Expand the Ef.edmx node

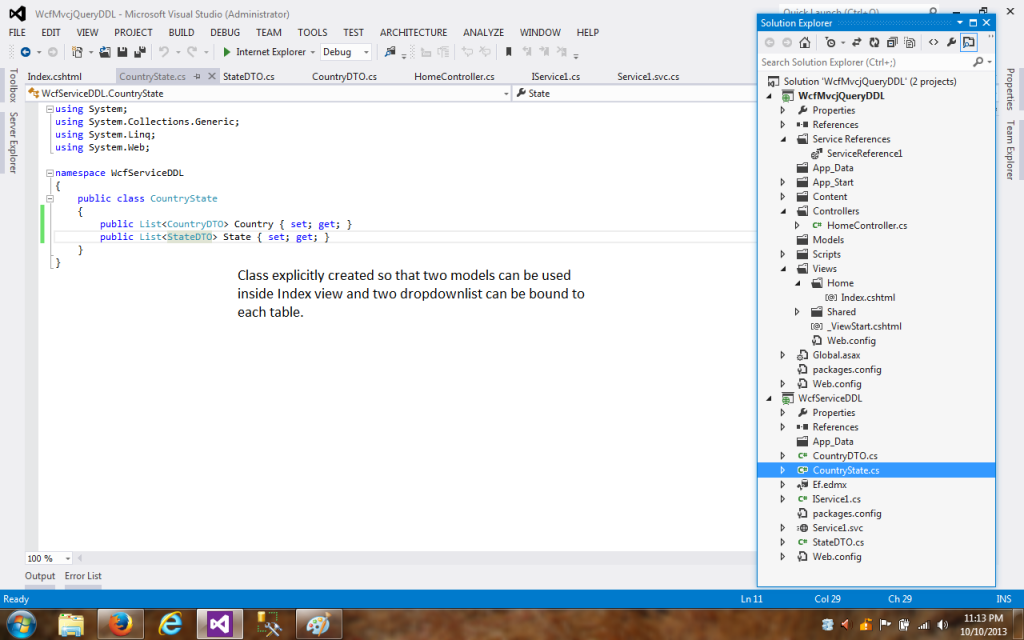[783, 485]
